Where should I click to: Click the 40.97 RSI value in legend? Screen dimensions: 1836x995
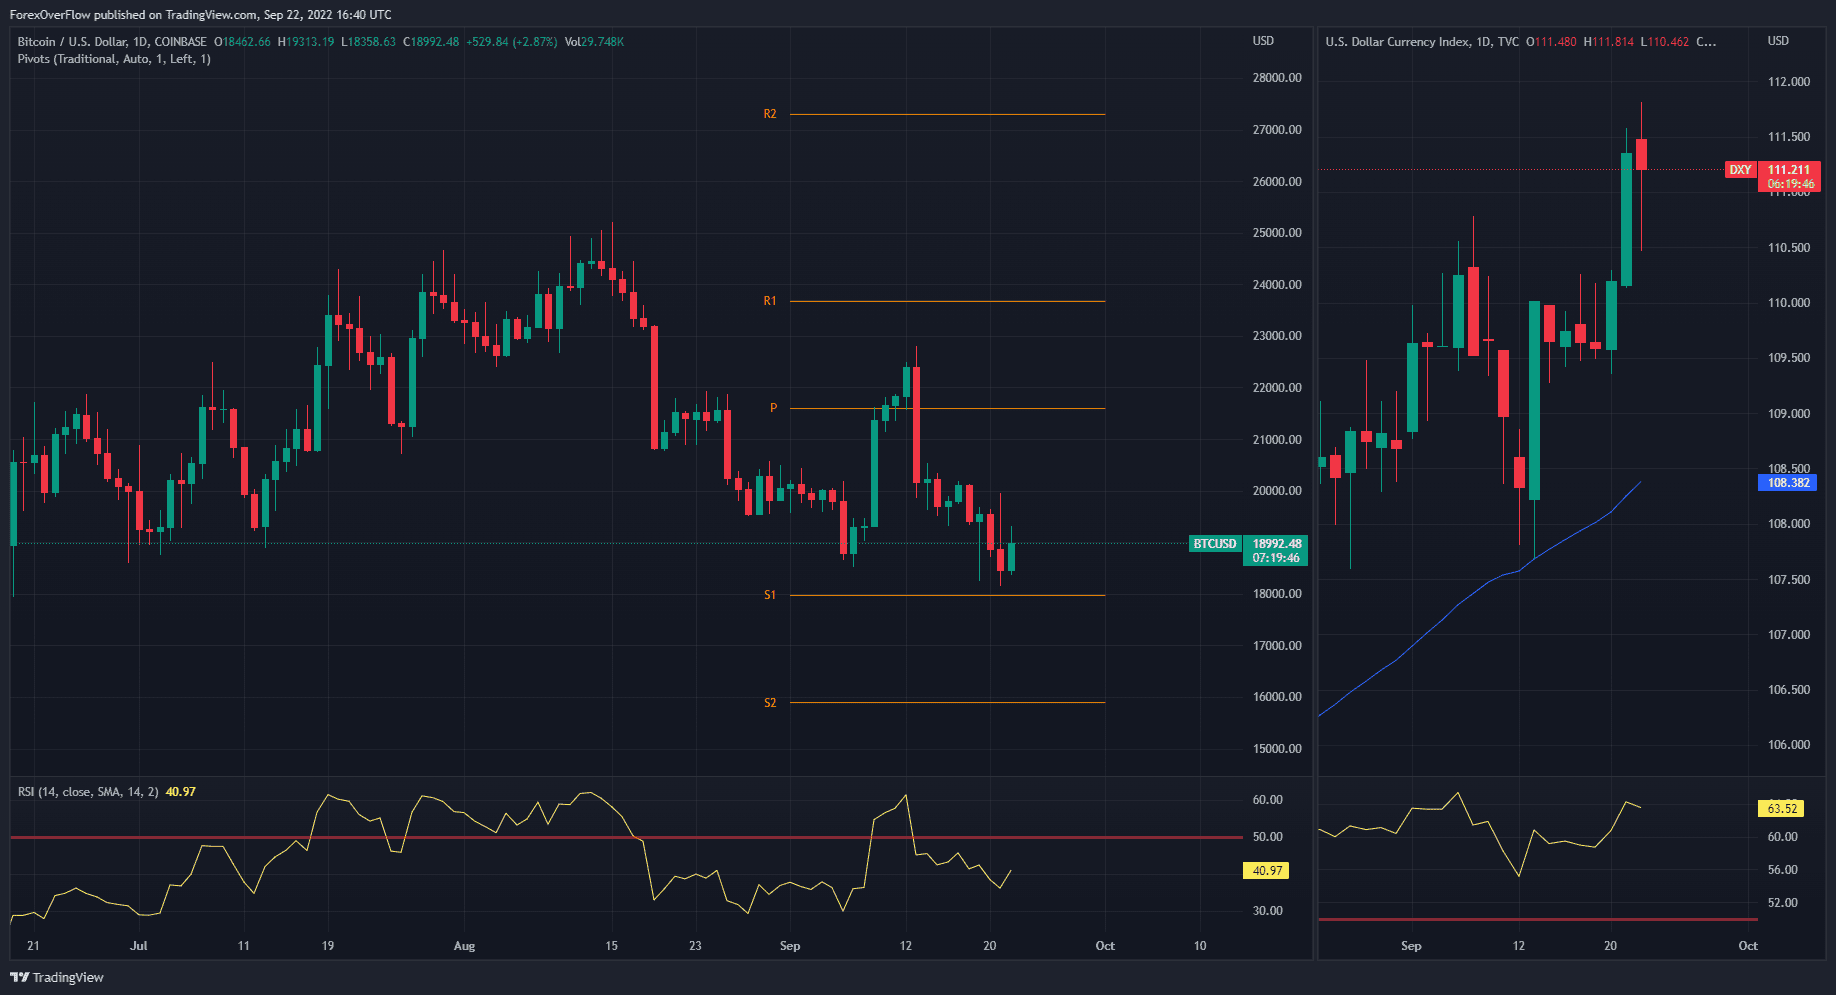click(x=181, y=792)
